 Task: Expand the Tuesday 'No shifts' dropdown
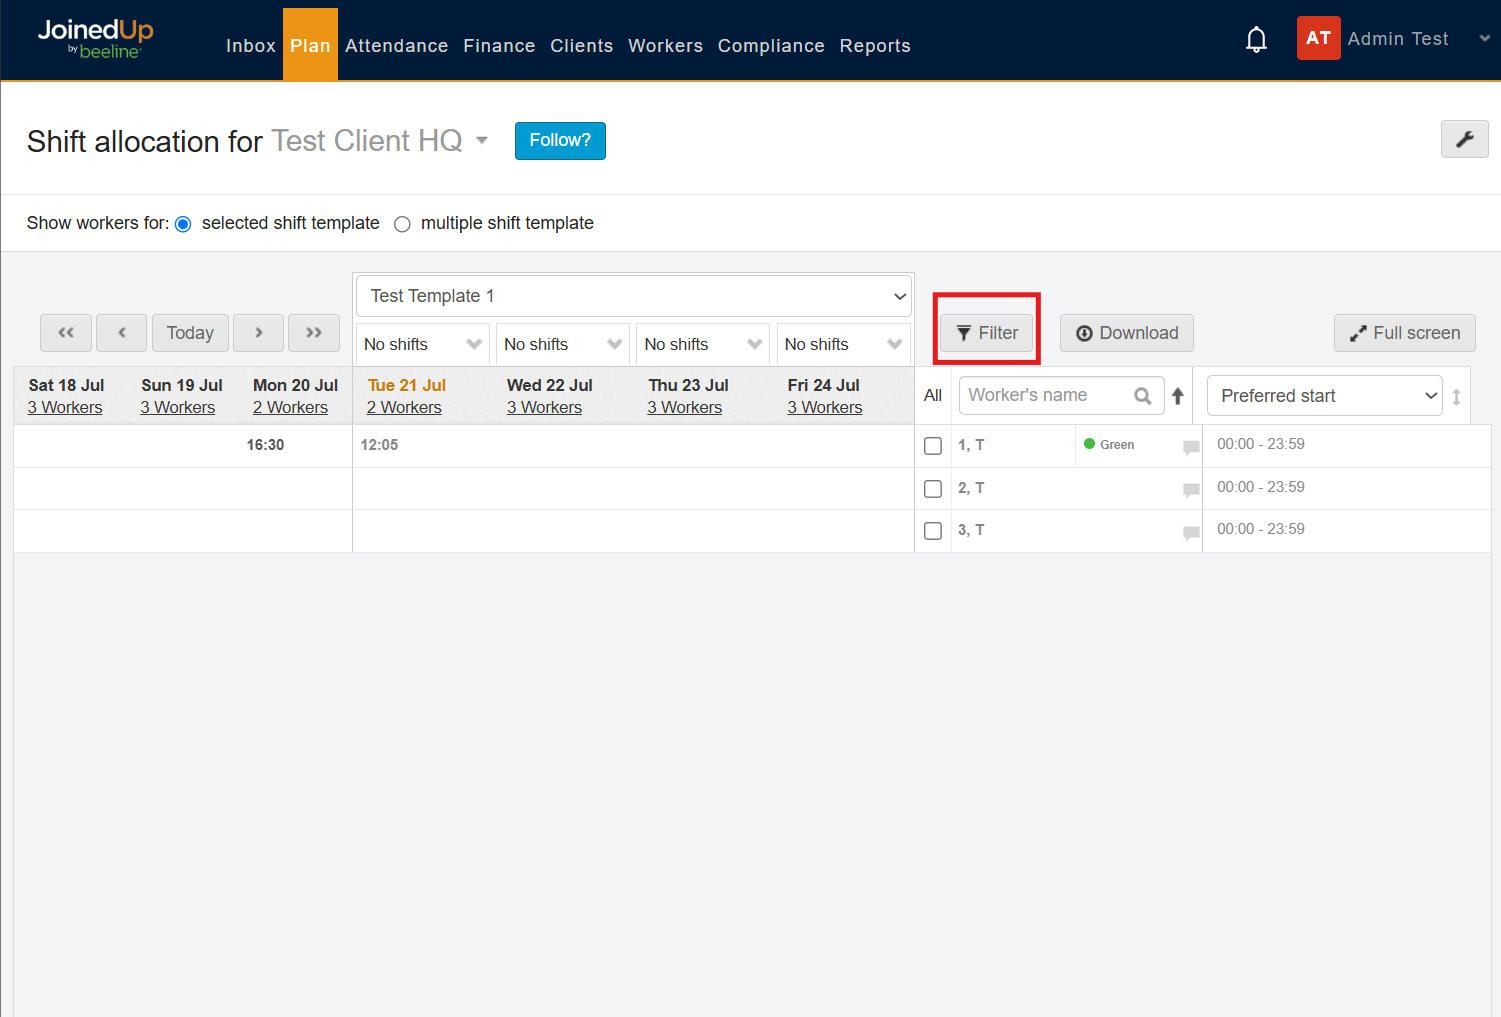point(423,344)
